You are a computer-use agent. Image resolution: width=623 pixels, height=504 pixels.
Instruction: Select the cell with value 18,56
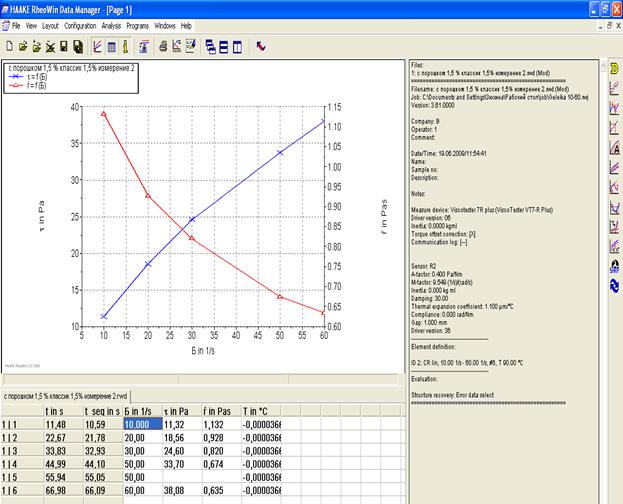click(182, 438)
